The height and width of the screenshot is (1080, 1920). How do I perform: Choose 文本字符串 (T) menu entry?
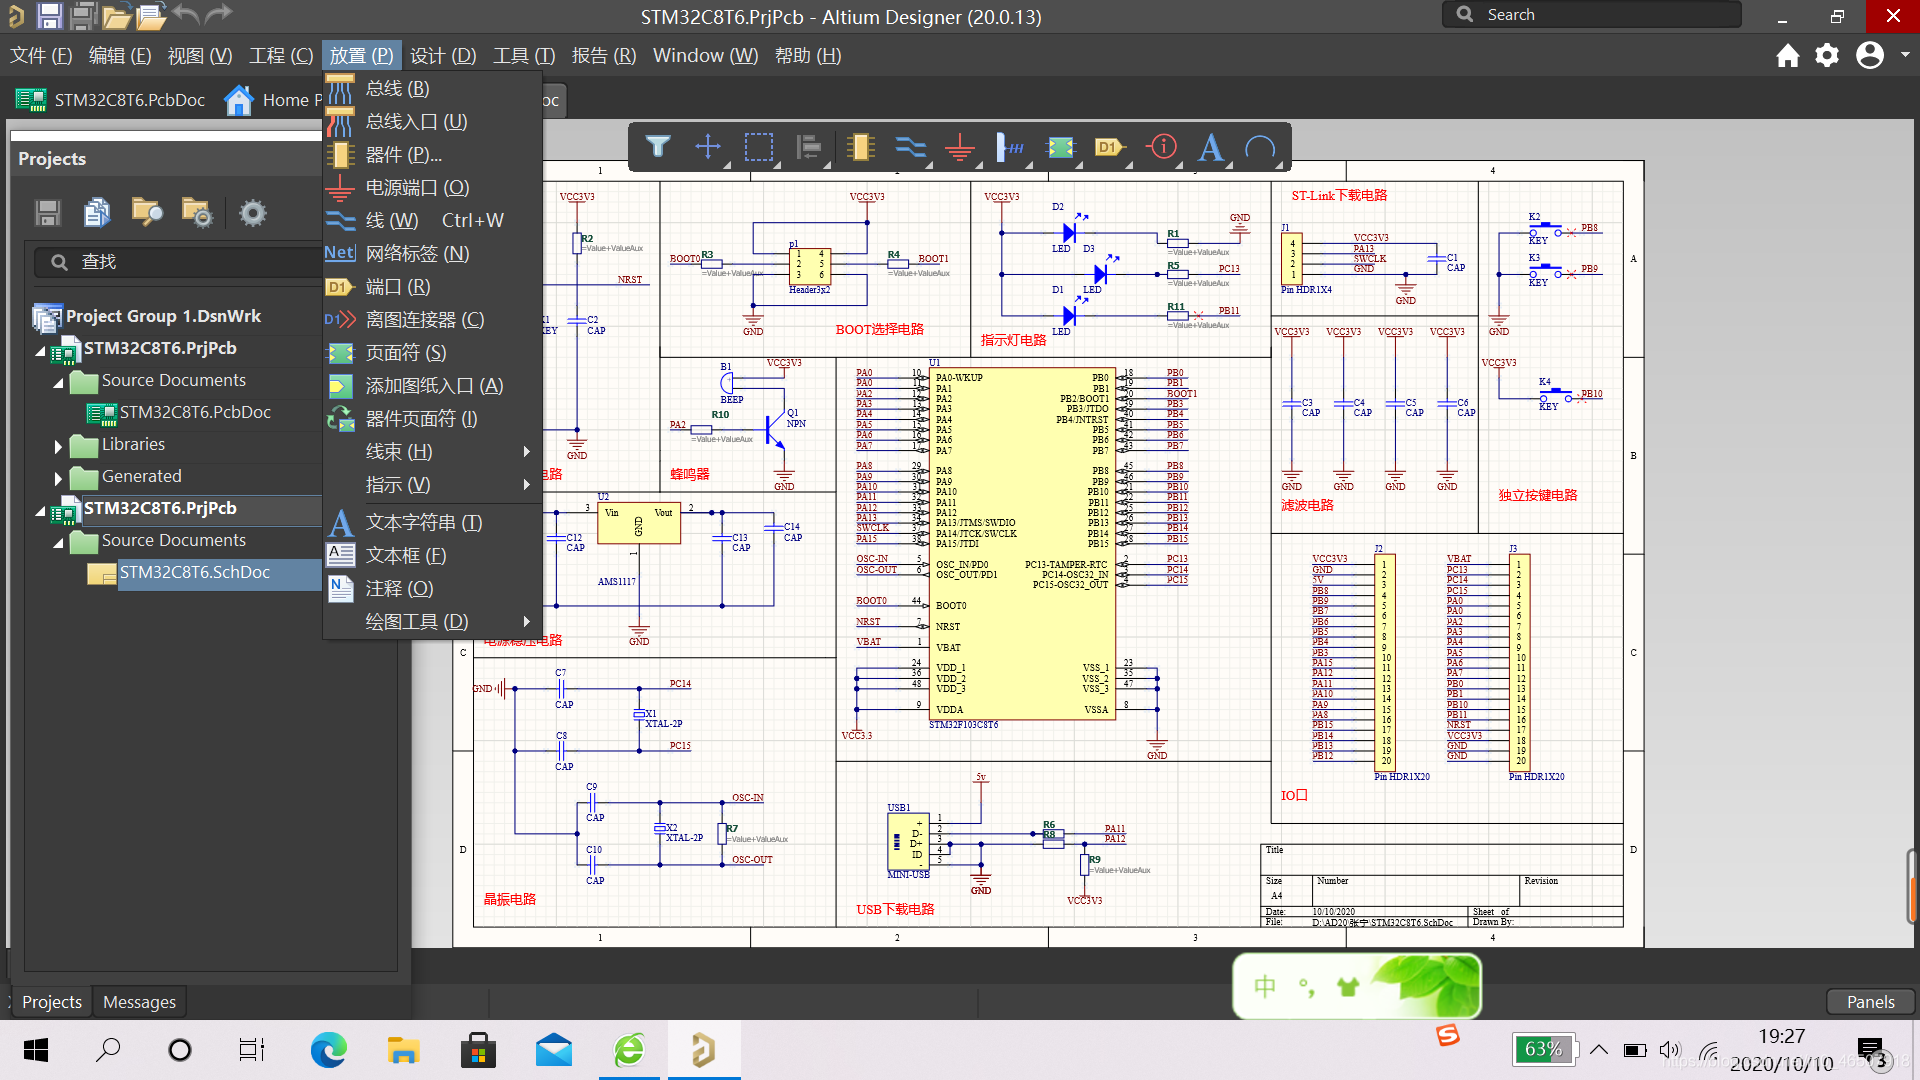(432, 523)
